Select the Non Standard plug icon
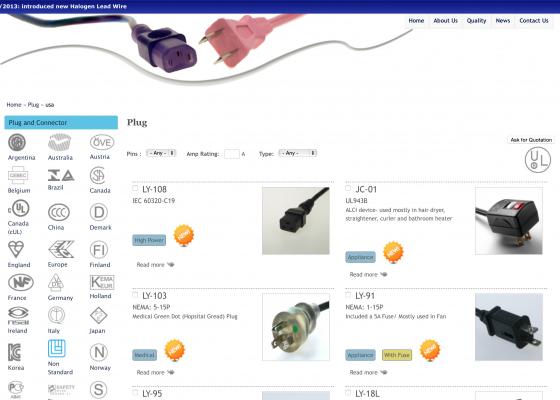 (x=56, y=349)
